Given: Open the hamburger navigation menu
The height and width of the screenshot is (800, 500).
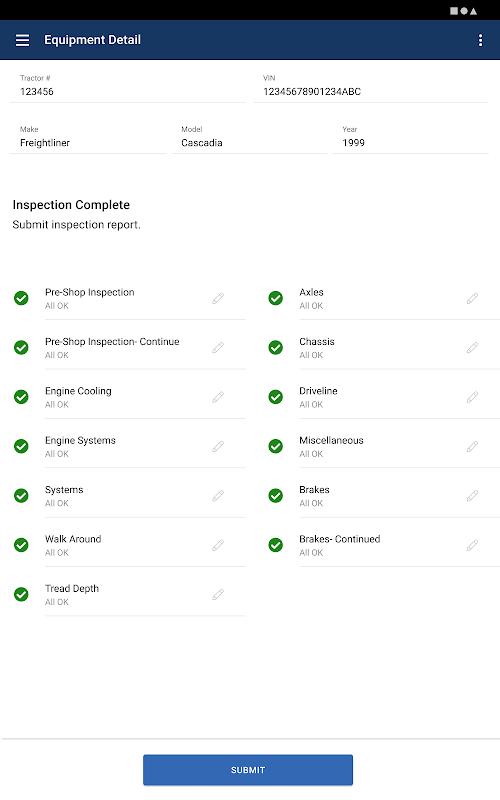Looking at the screenshot, I should coord(22,40).
